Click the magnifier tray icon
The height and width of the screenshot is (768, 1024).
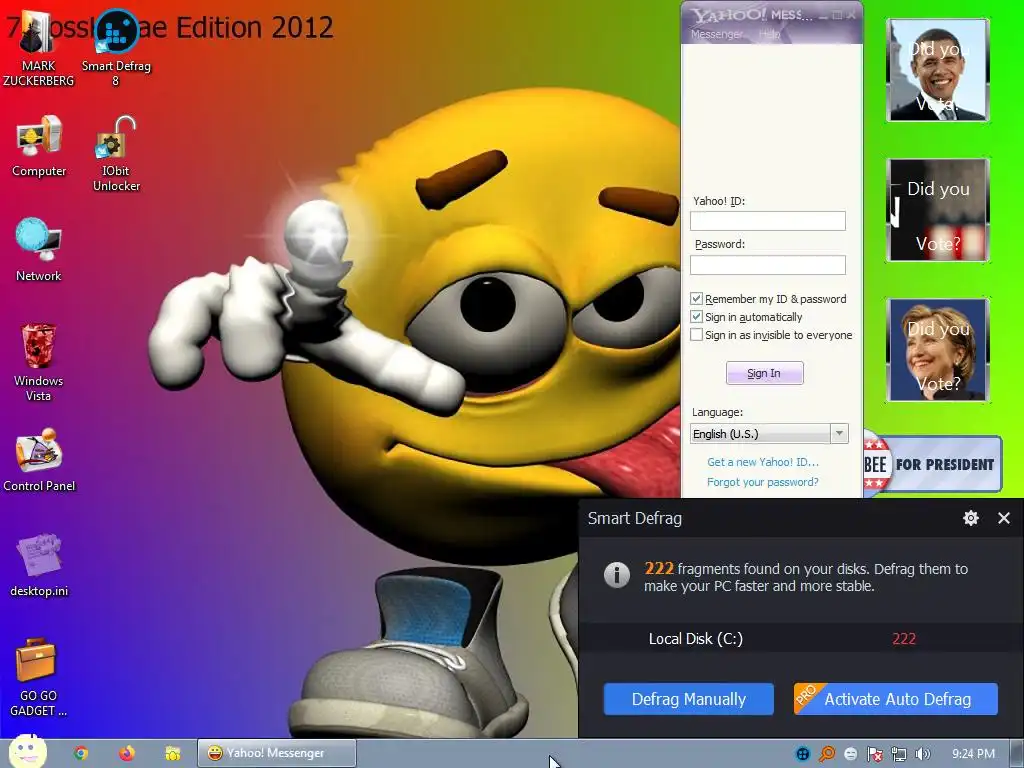827,754
